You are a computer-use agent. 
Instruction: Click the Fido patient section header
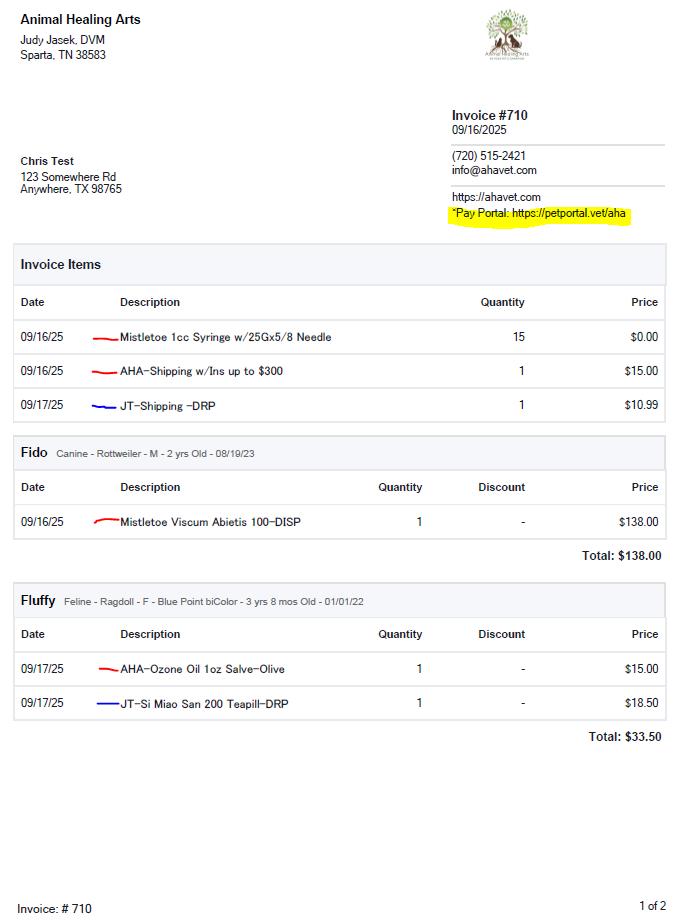[x=34, y=453]
